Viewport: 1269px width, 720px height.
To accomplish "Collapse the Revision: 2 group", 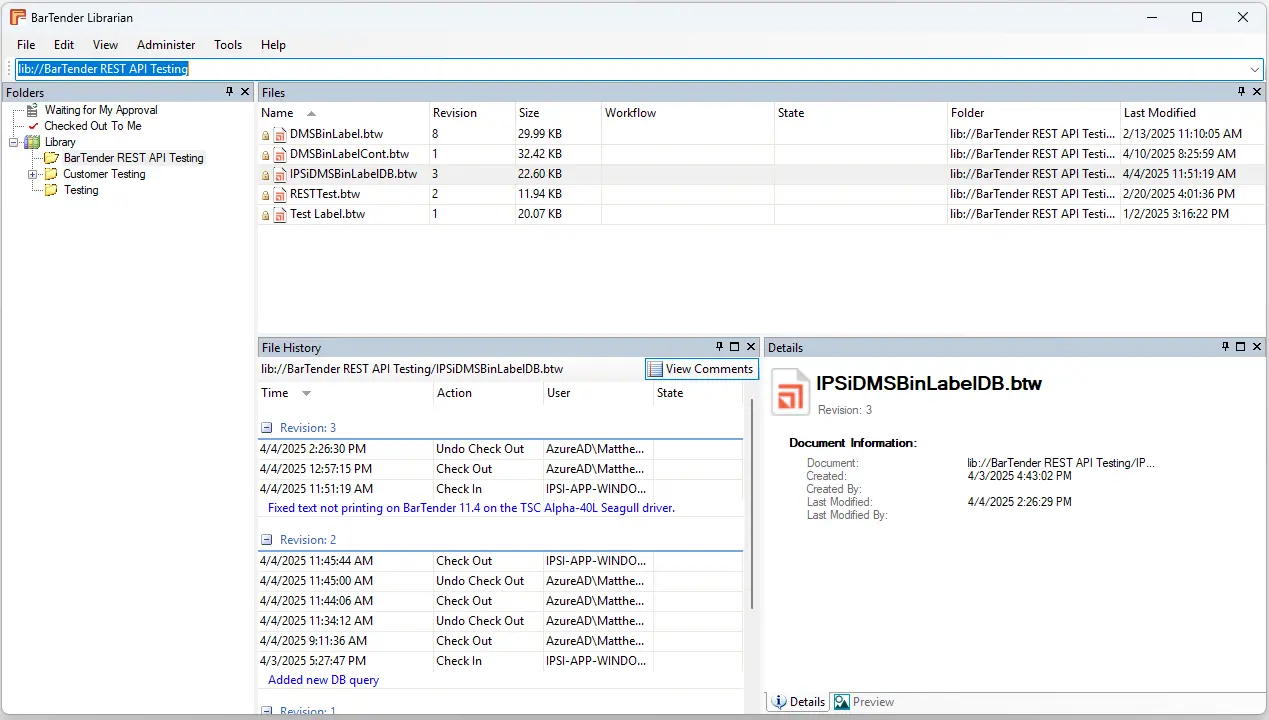I will click(x=267, y=540).
